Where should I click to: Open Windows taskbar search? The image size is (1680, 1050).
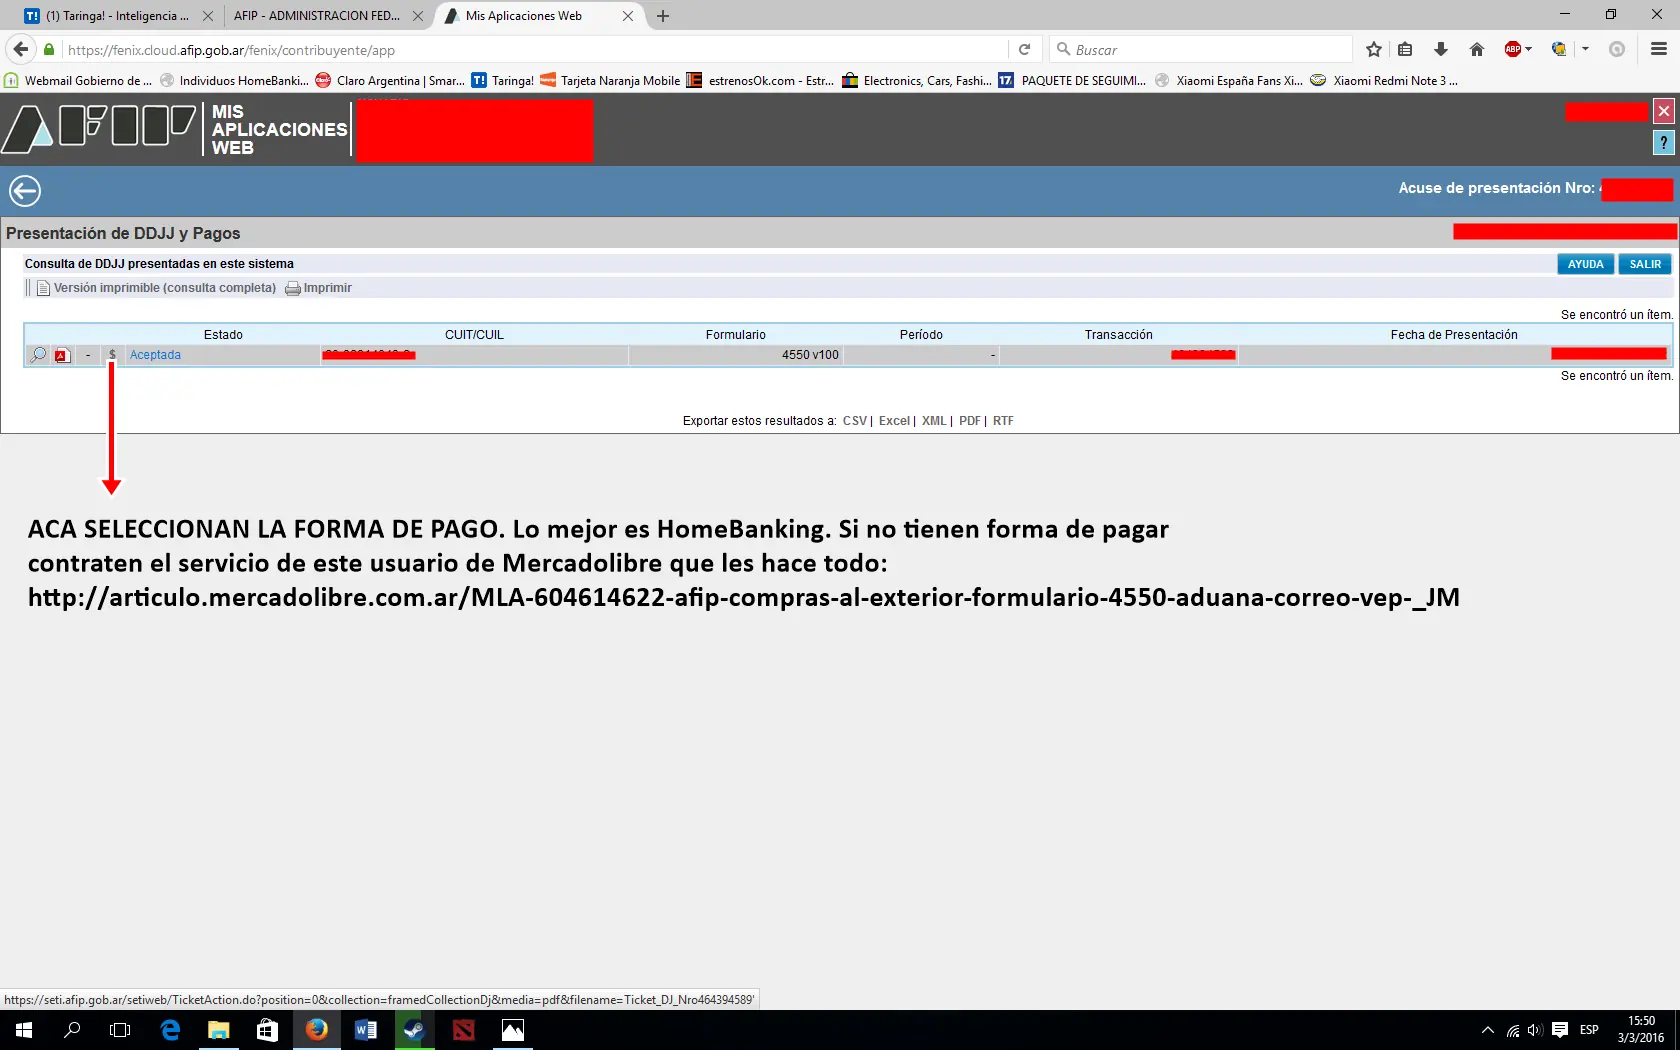coord(72,1030)
